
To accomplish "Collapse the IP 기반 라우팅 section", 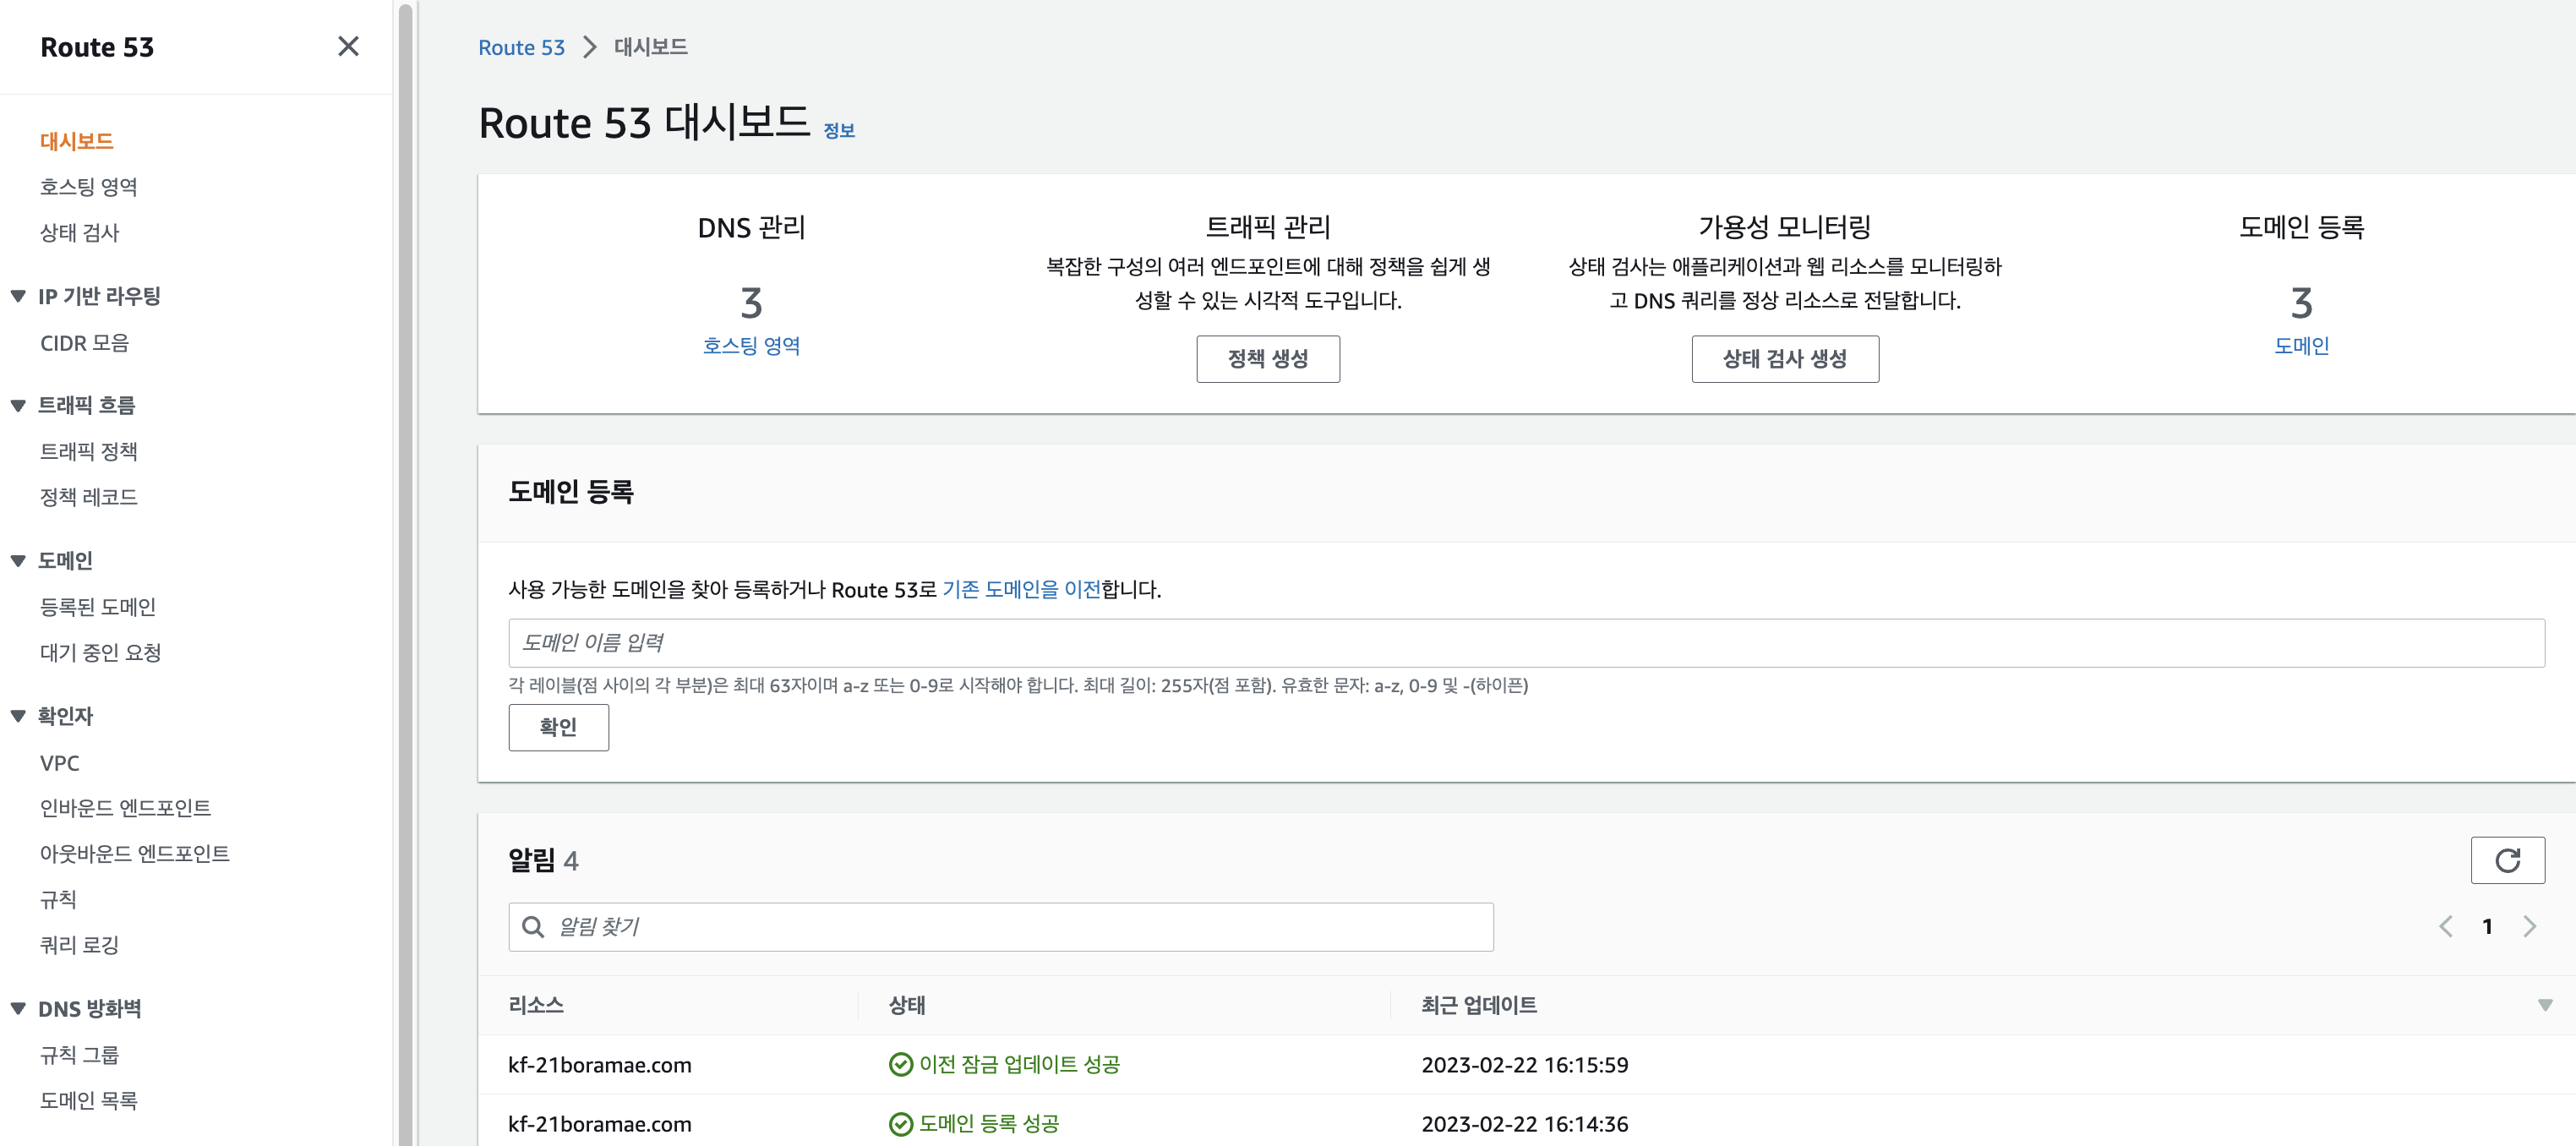I will [x=18, y=296].
